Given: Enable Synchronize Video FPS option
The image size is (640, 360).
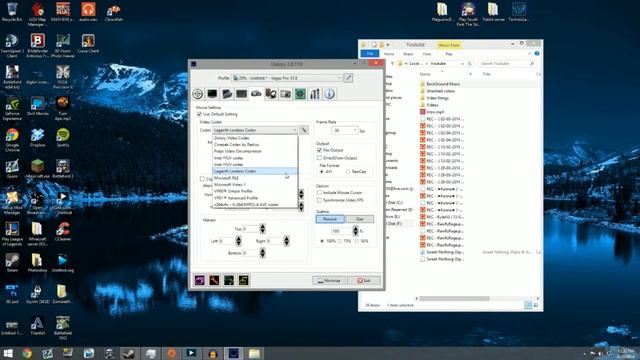Looking at the screenshot, I should point(319,200).
